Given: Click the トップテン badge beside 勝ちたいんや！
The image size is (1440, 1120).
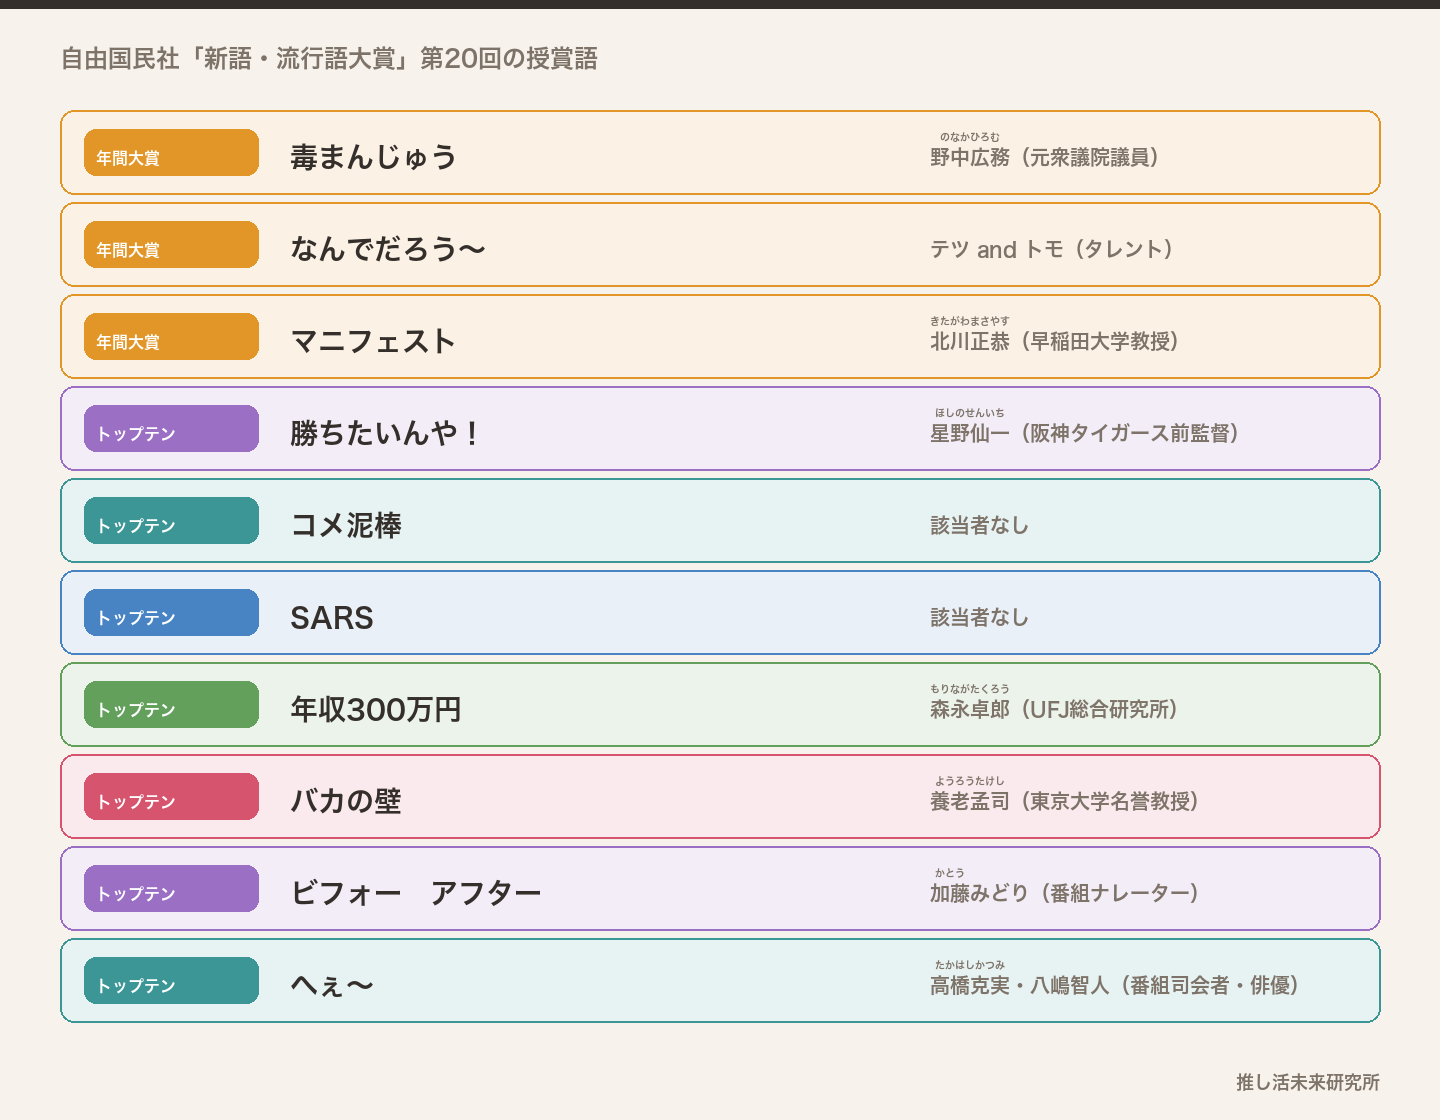Looking at the screenshot, I should 171,429.
